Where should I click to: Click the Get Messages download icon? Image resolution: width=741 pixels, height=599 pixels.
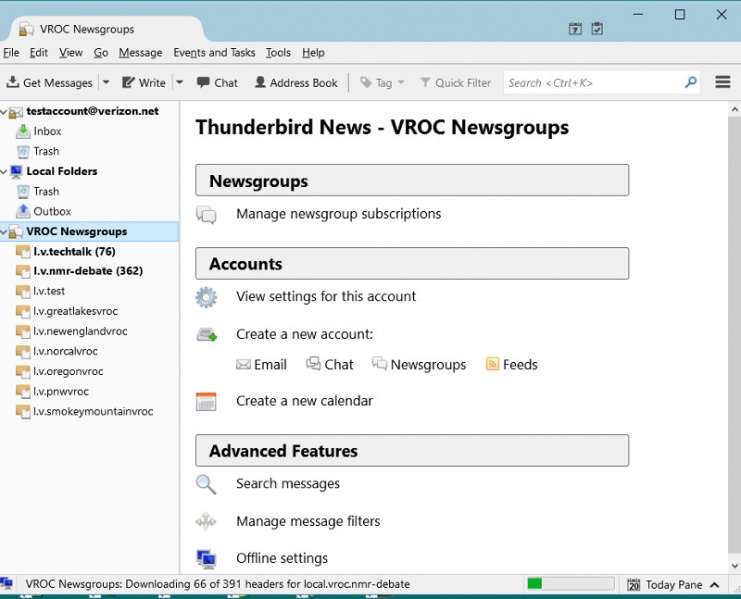pos(13,82)
